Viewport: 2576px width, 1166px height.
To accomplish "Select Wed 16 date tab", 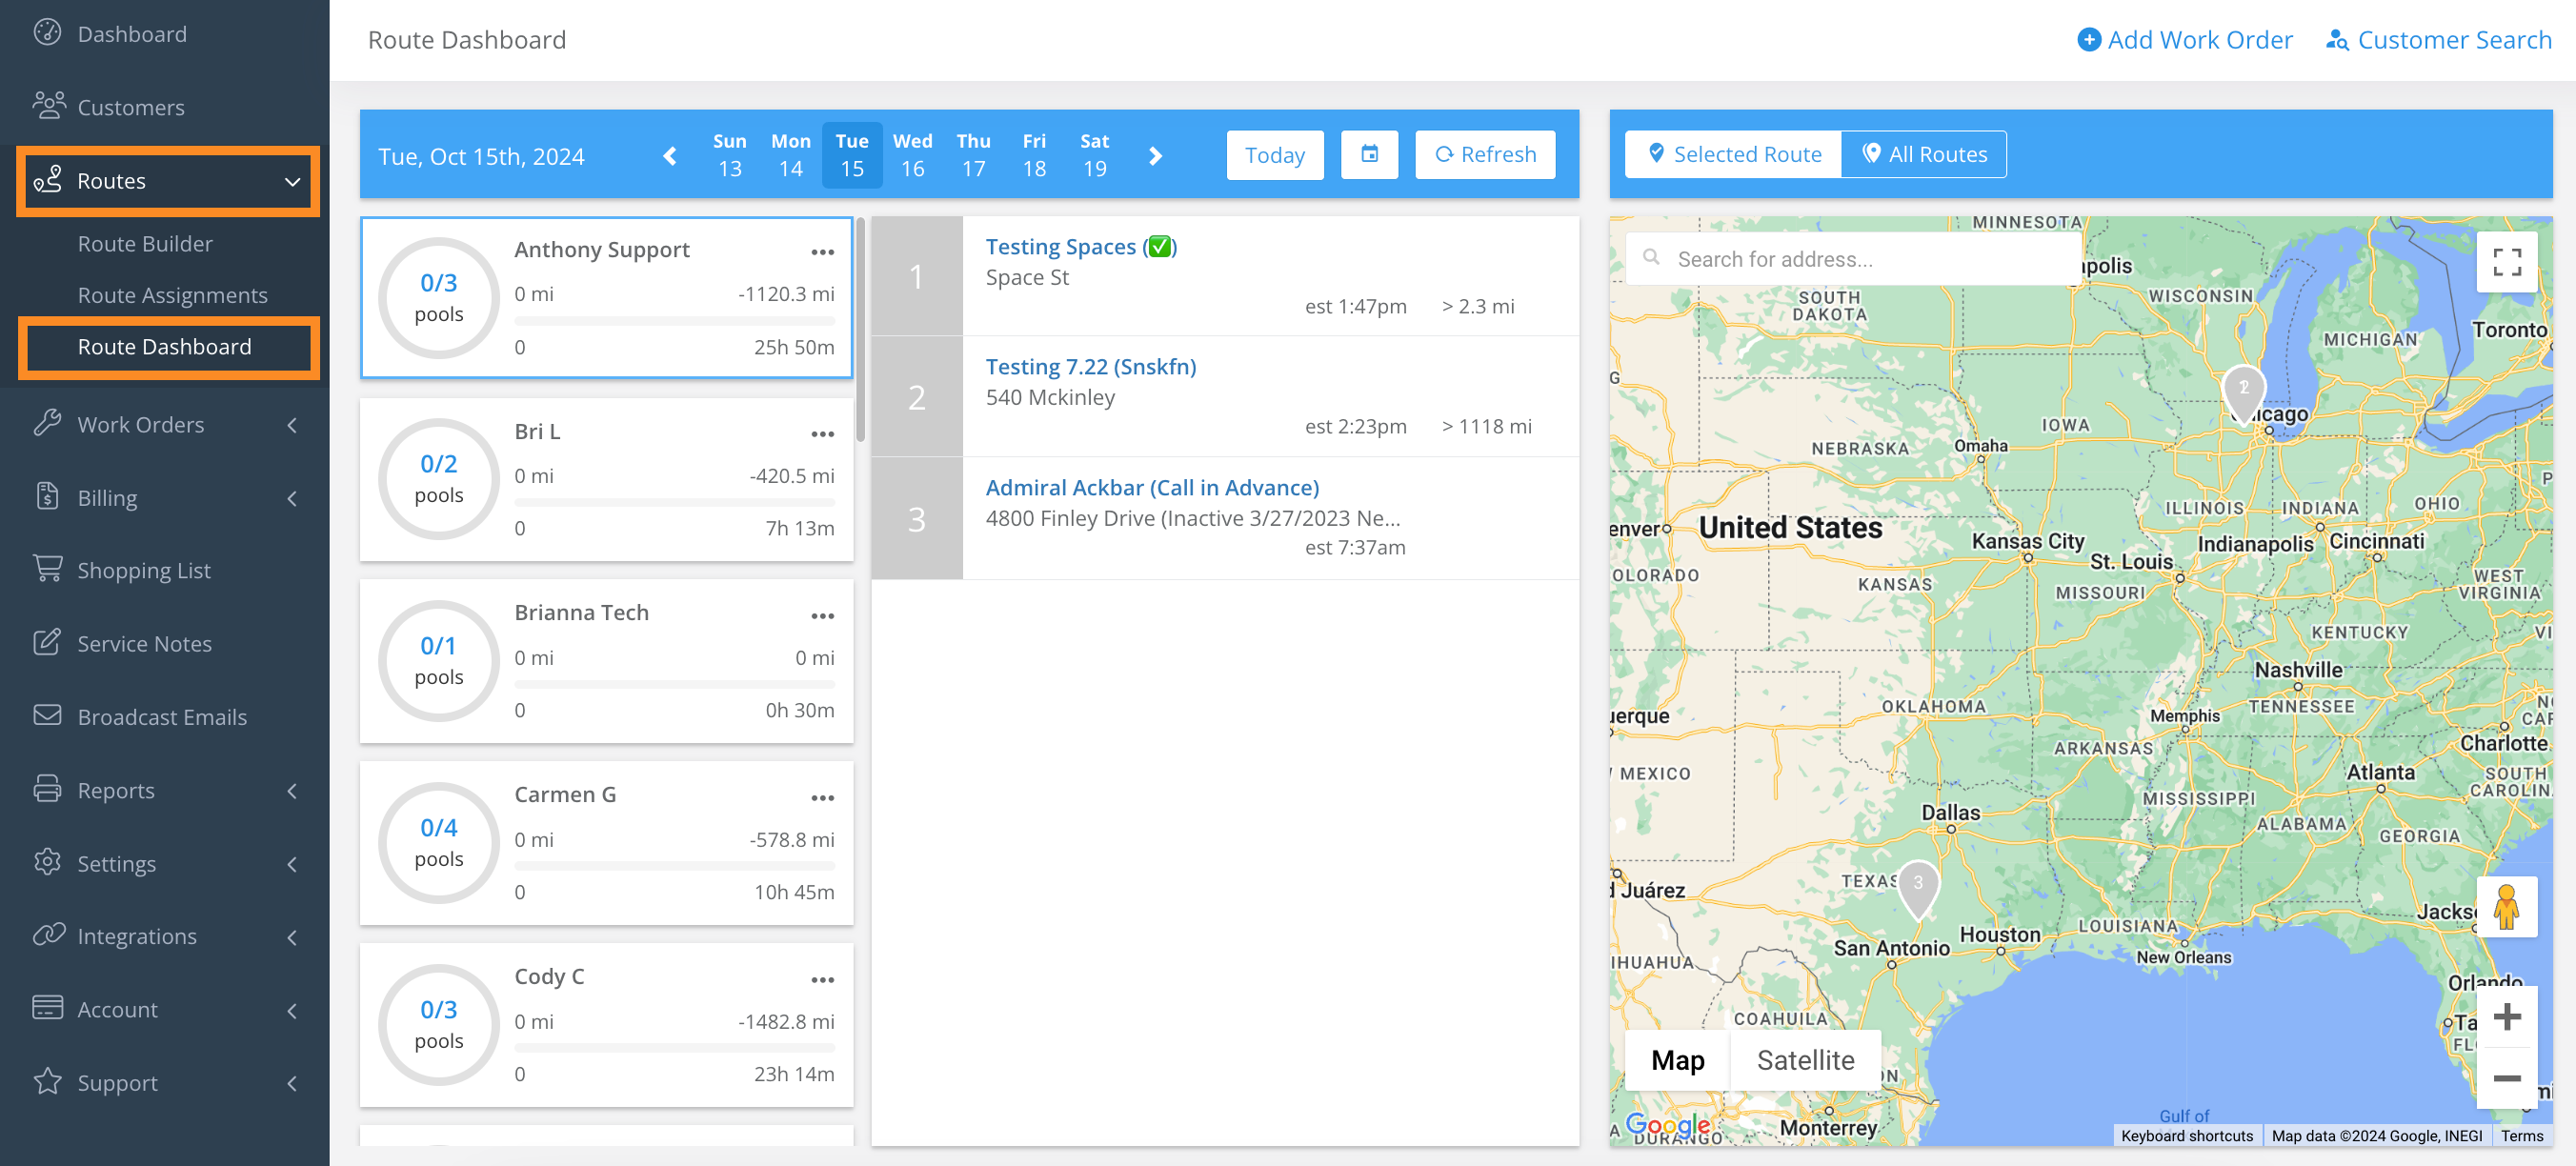I will click(x=913, y=155).
